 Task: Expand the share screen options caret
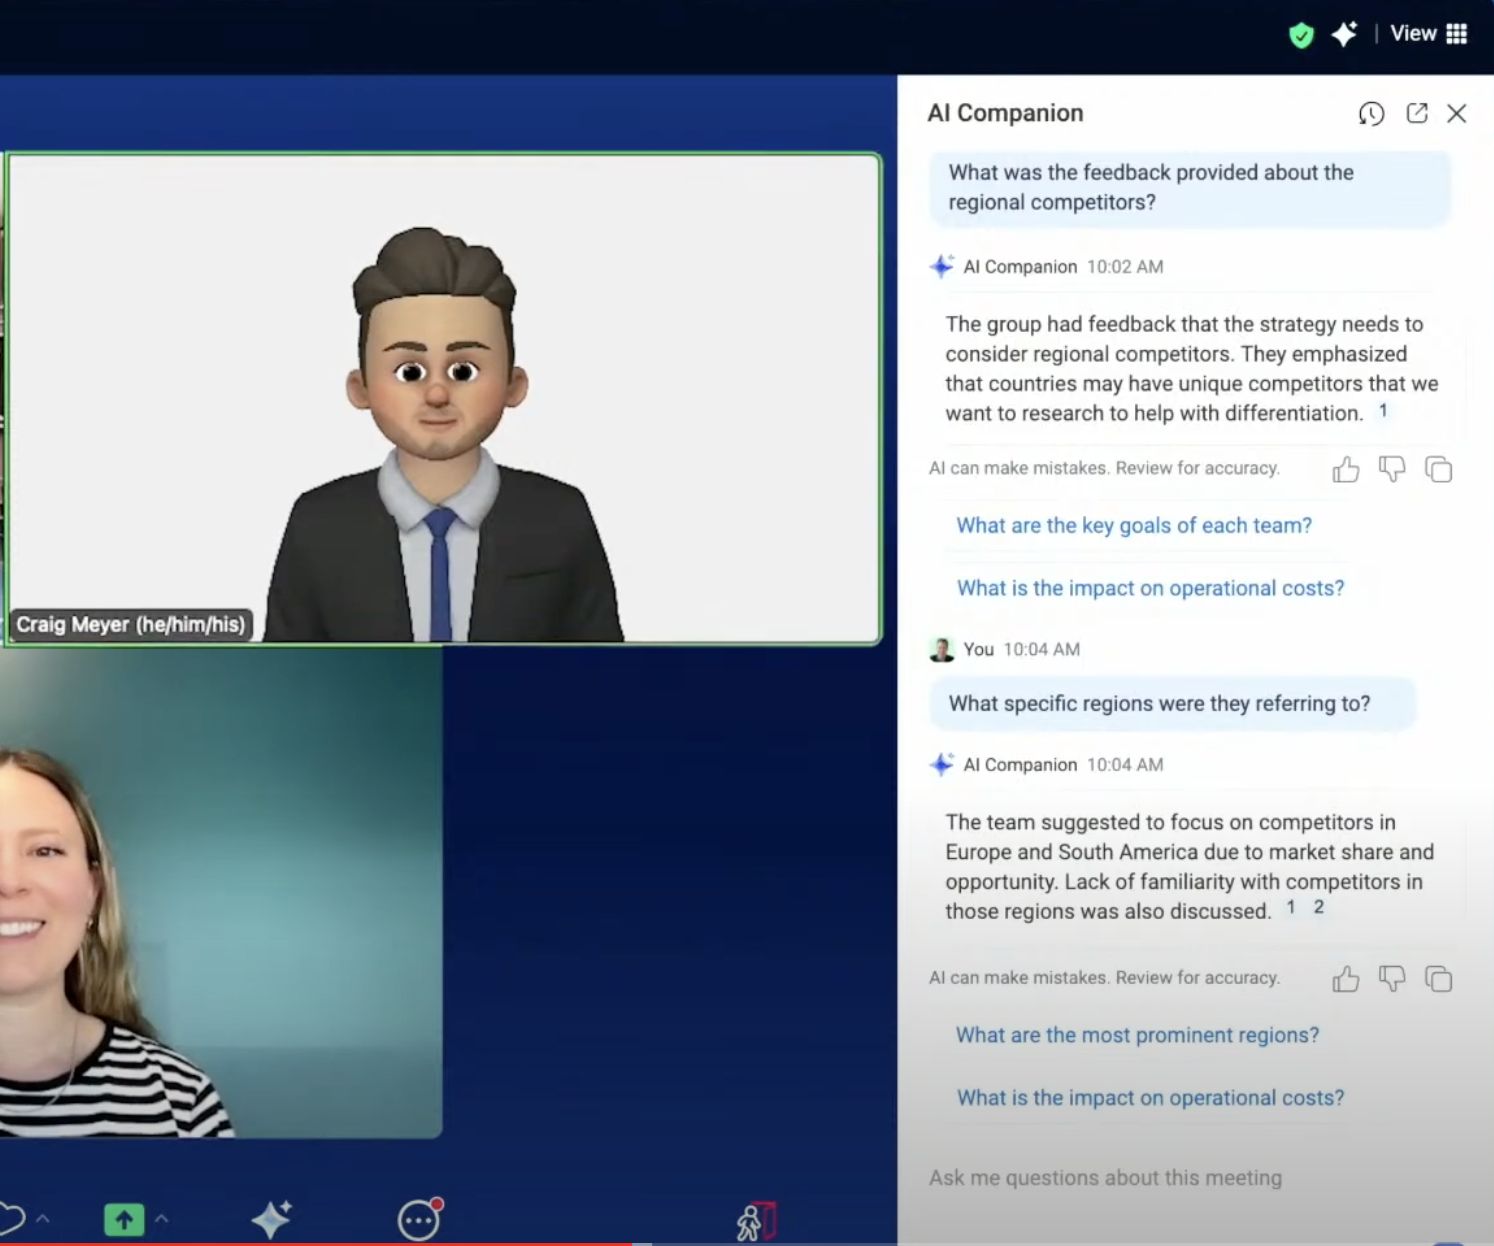click(162, 1219)
